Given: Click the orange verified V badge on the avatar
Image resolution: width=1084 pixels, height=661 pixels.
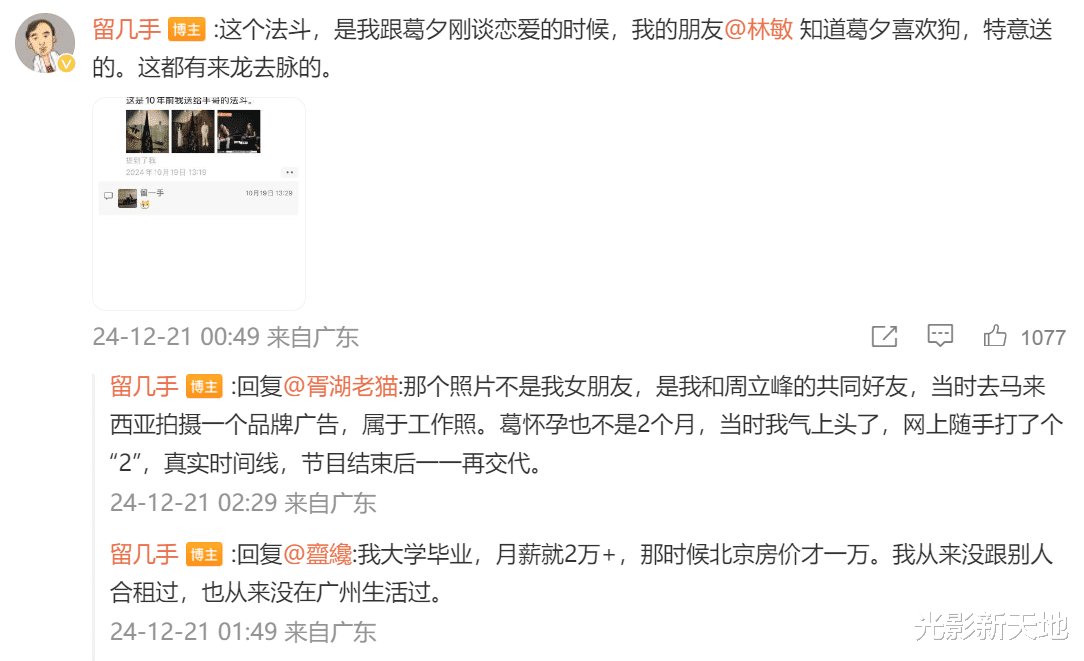Looking at the screenshot, I should [x=66, y=64].
